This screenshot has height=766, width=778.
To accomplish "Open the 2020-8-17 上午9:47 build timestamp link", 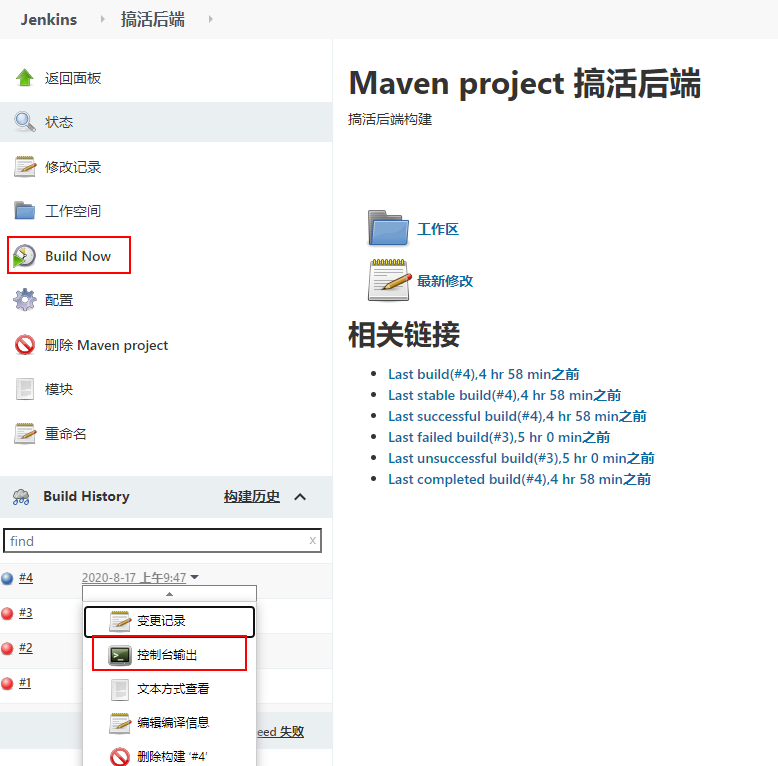I will (134, 577).
